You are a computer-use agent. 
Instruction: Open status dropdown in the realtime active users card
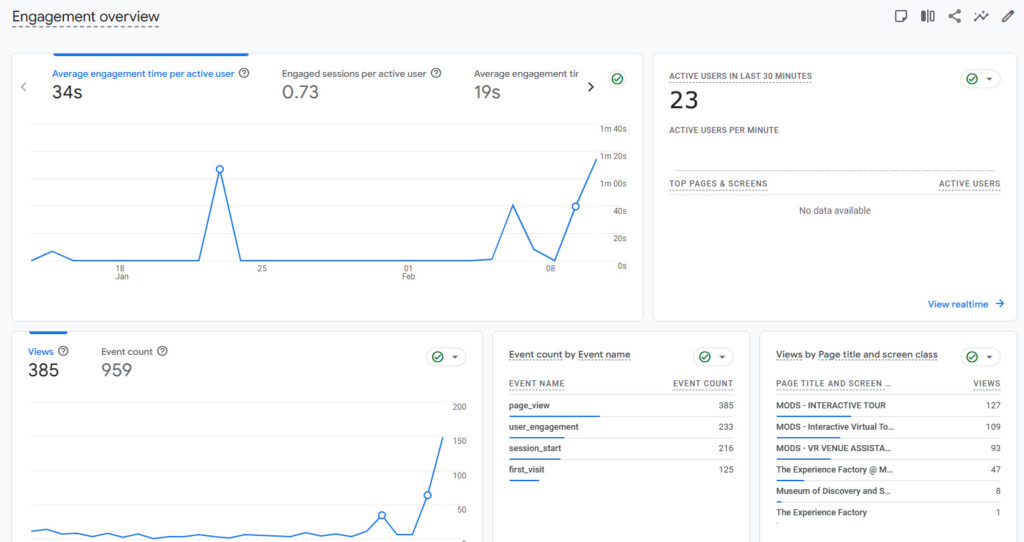[x=980, y=79]
